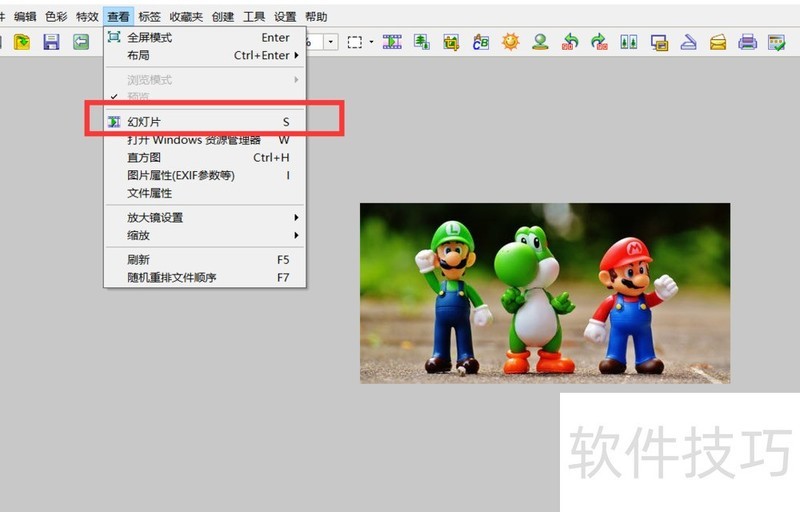Click the Resize image toolbar icon
800x512 pixels.
(x=421, y=42)
